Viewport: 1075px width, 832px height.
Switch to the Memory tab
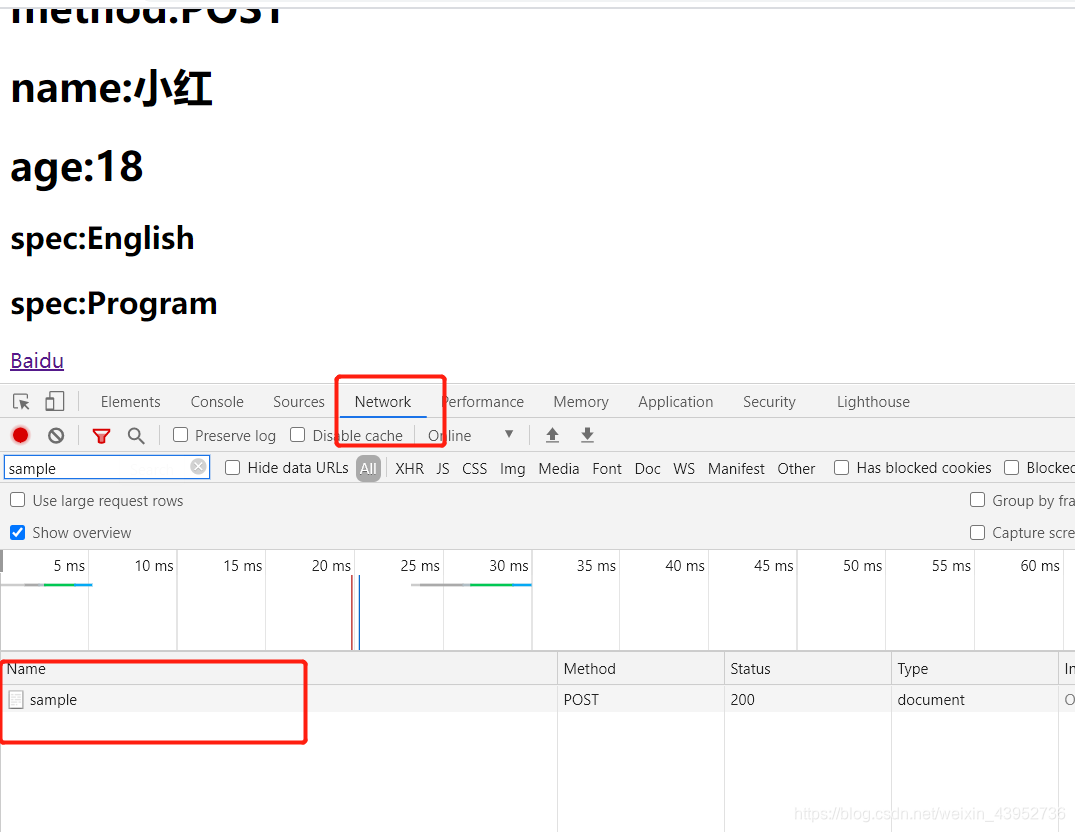pos(581,402)
